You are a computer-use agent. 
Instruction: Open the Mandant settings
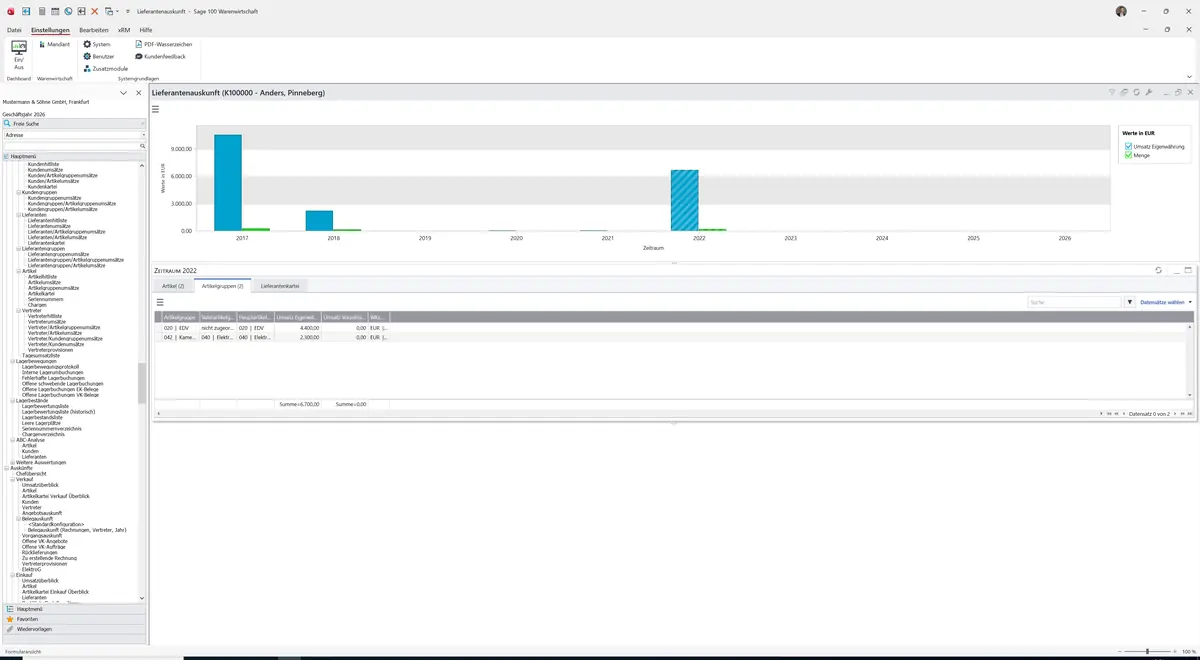coord(54,44)
